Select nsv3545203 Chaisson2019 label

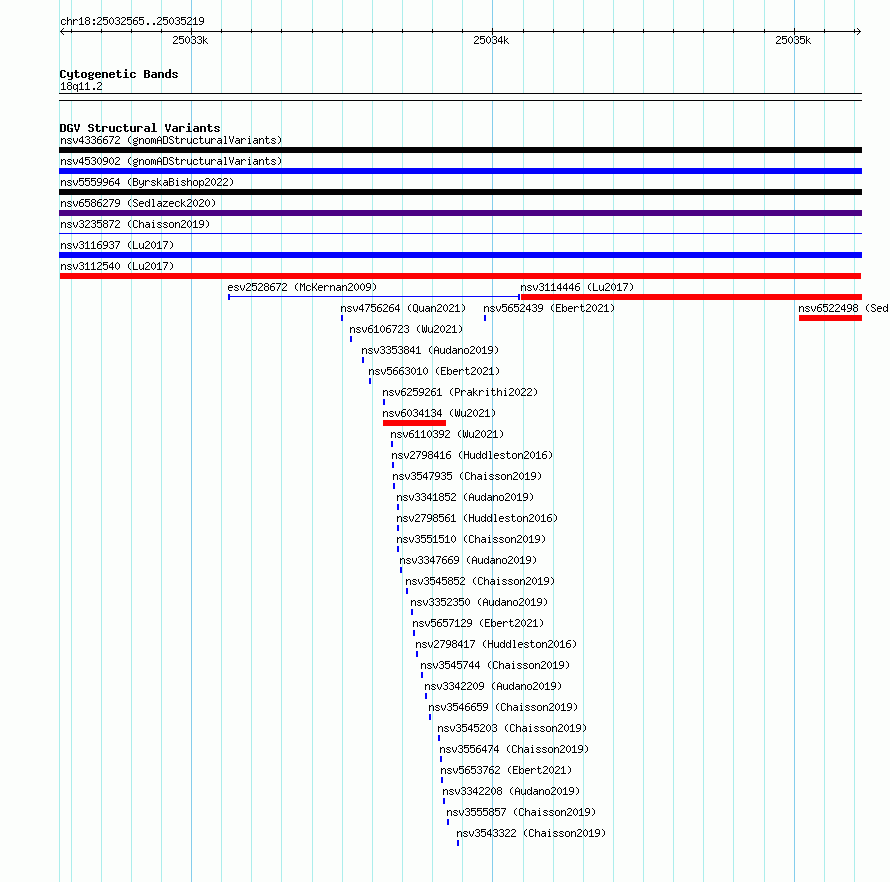(512, 728)
